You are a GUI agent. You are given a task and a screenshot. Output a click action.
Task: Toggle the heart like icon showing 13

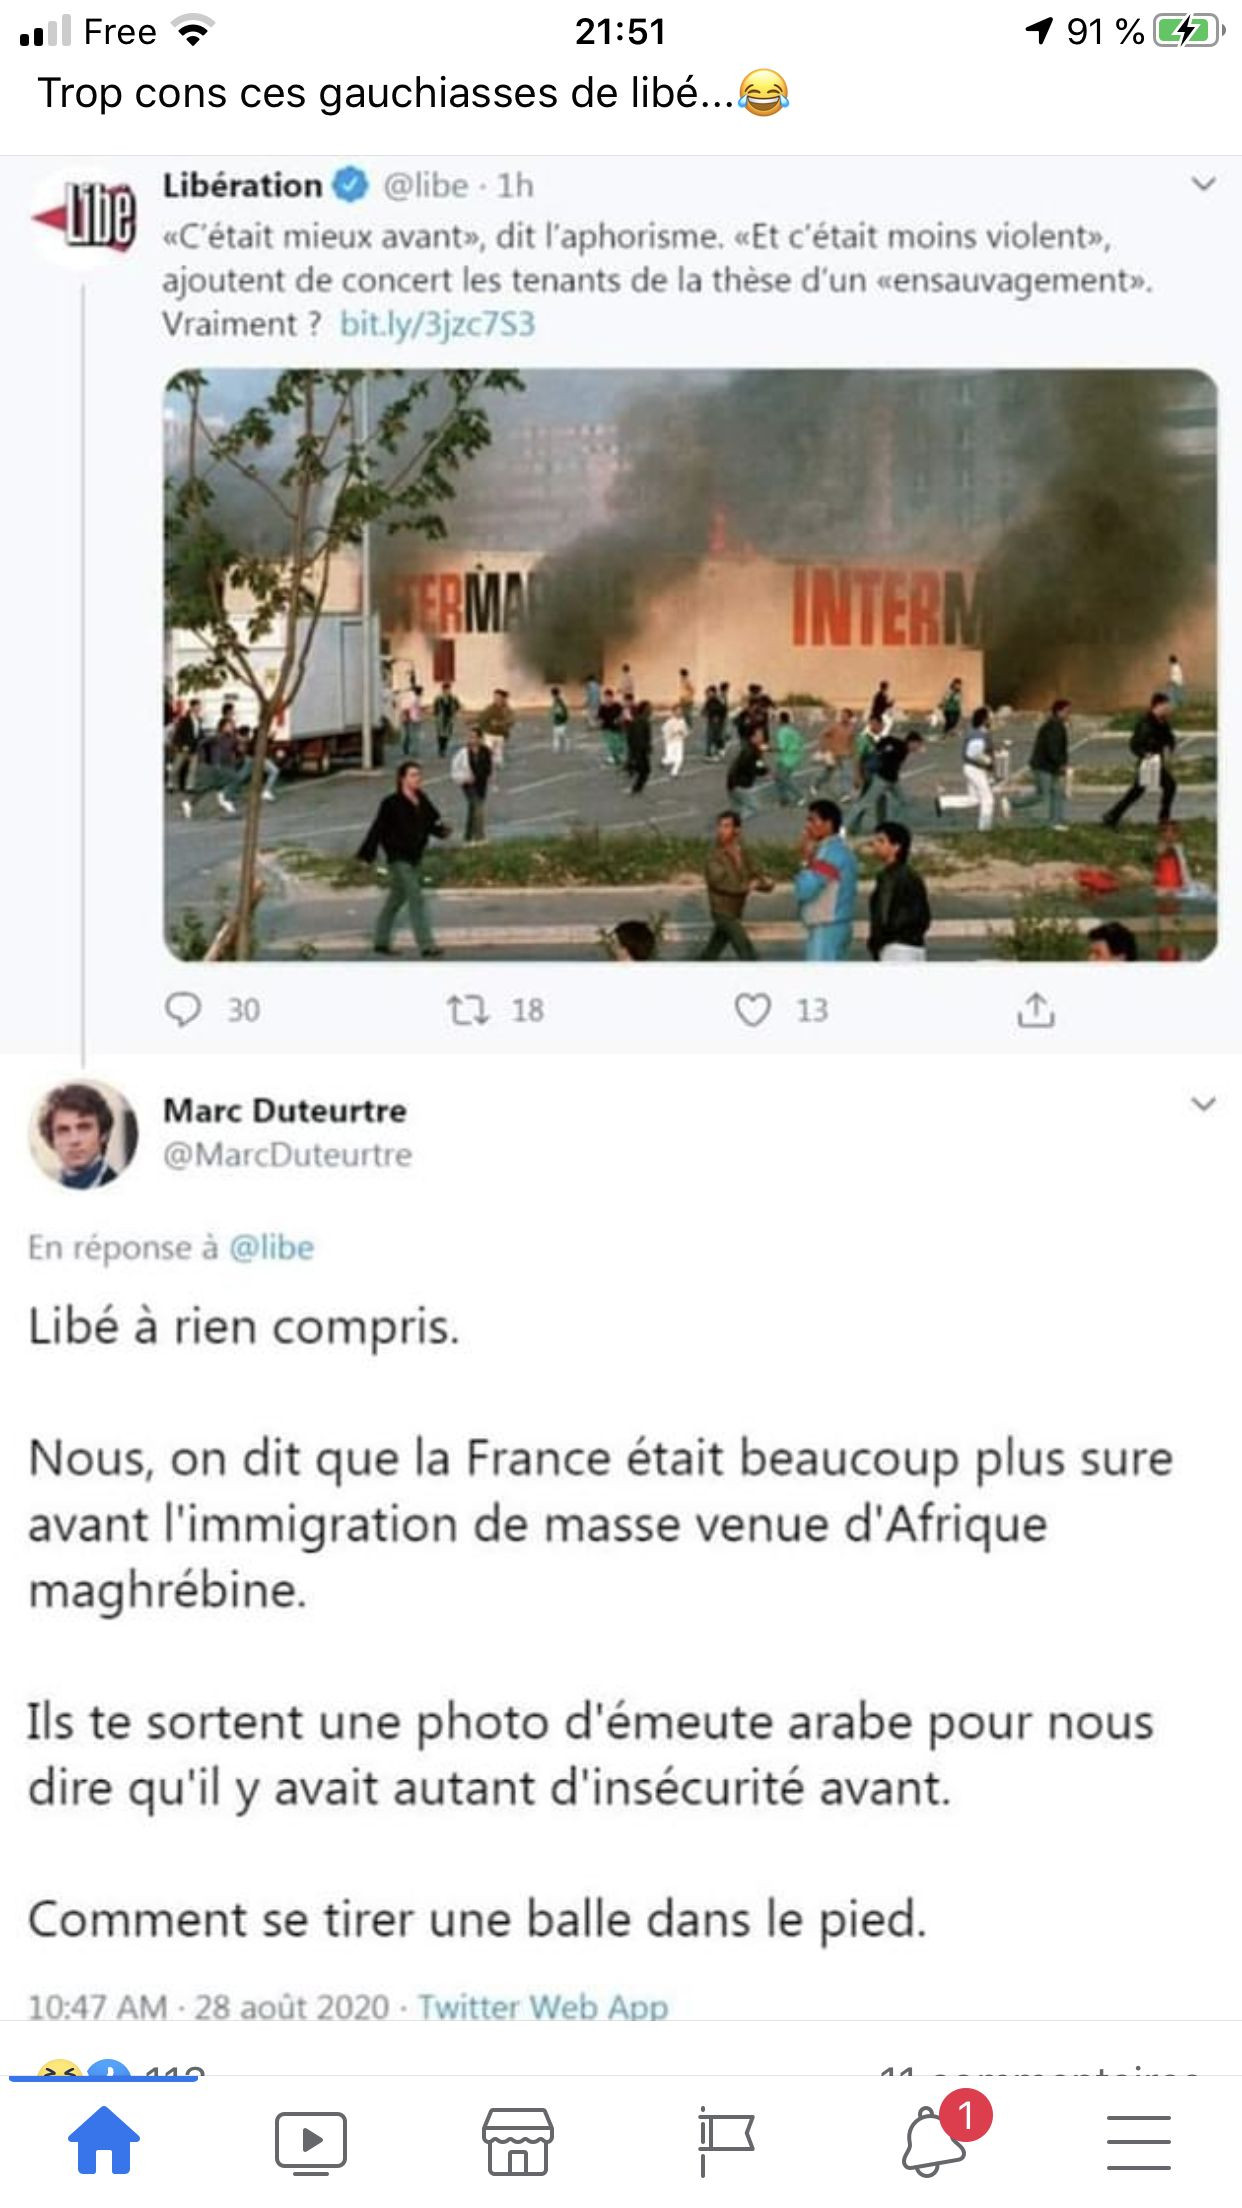[753, 1010]
